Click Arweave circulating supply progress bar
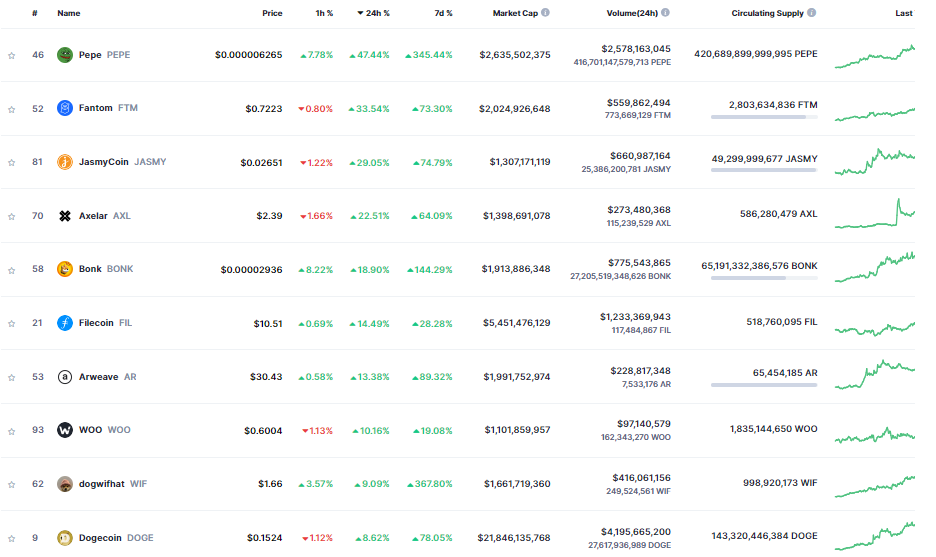 coord(764,385)
